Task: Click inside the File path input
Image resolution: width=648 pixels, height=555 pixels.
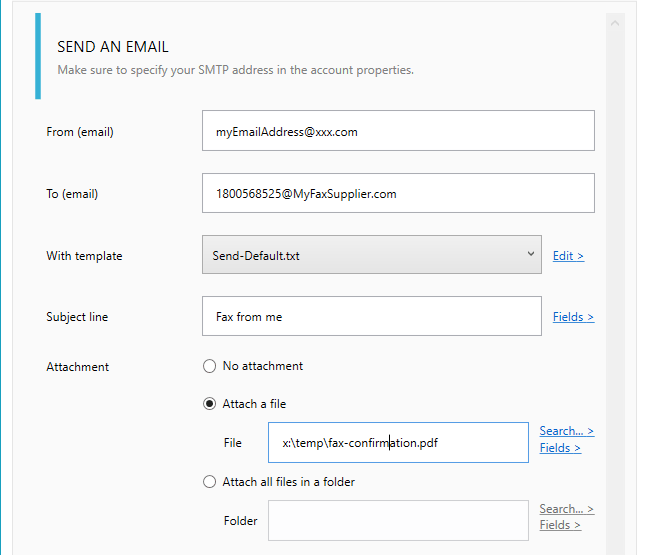Action: pos(398,443)
